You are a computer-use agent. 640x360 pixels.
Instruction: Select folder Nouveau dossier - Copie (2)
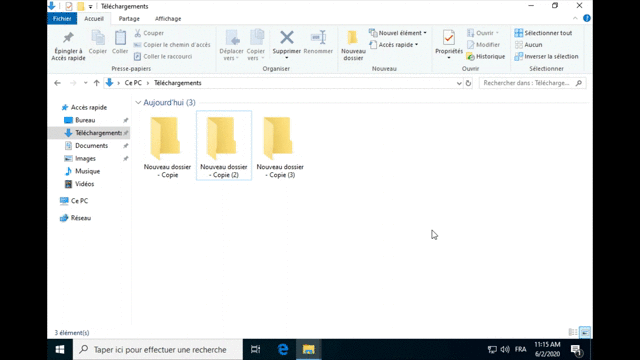[x=224, y=146]
